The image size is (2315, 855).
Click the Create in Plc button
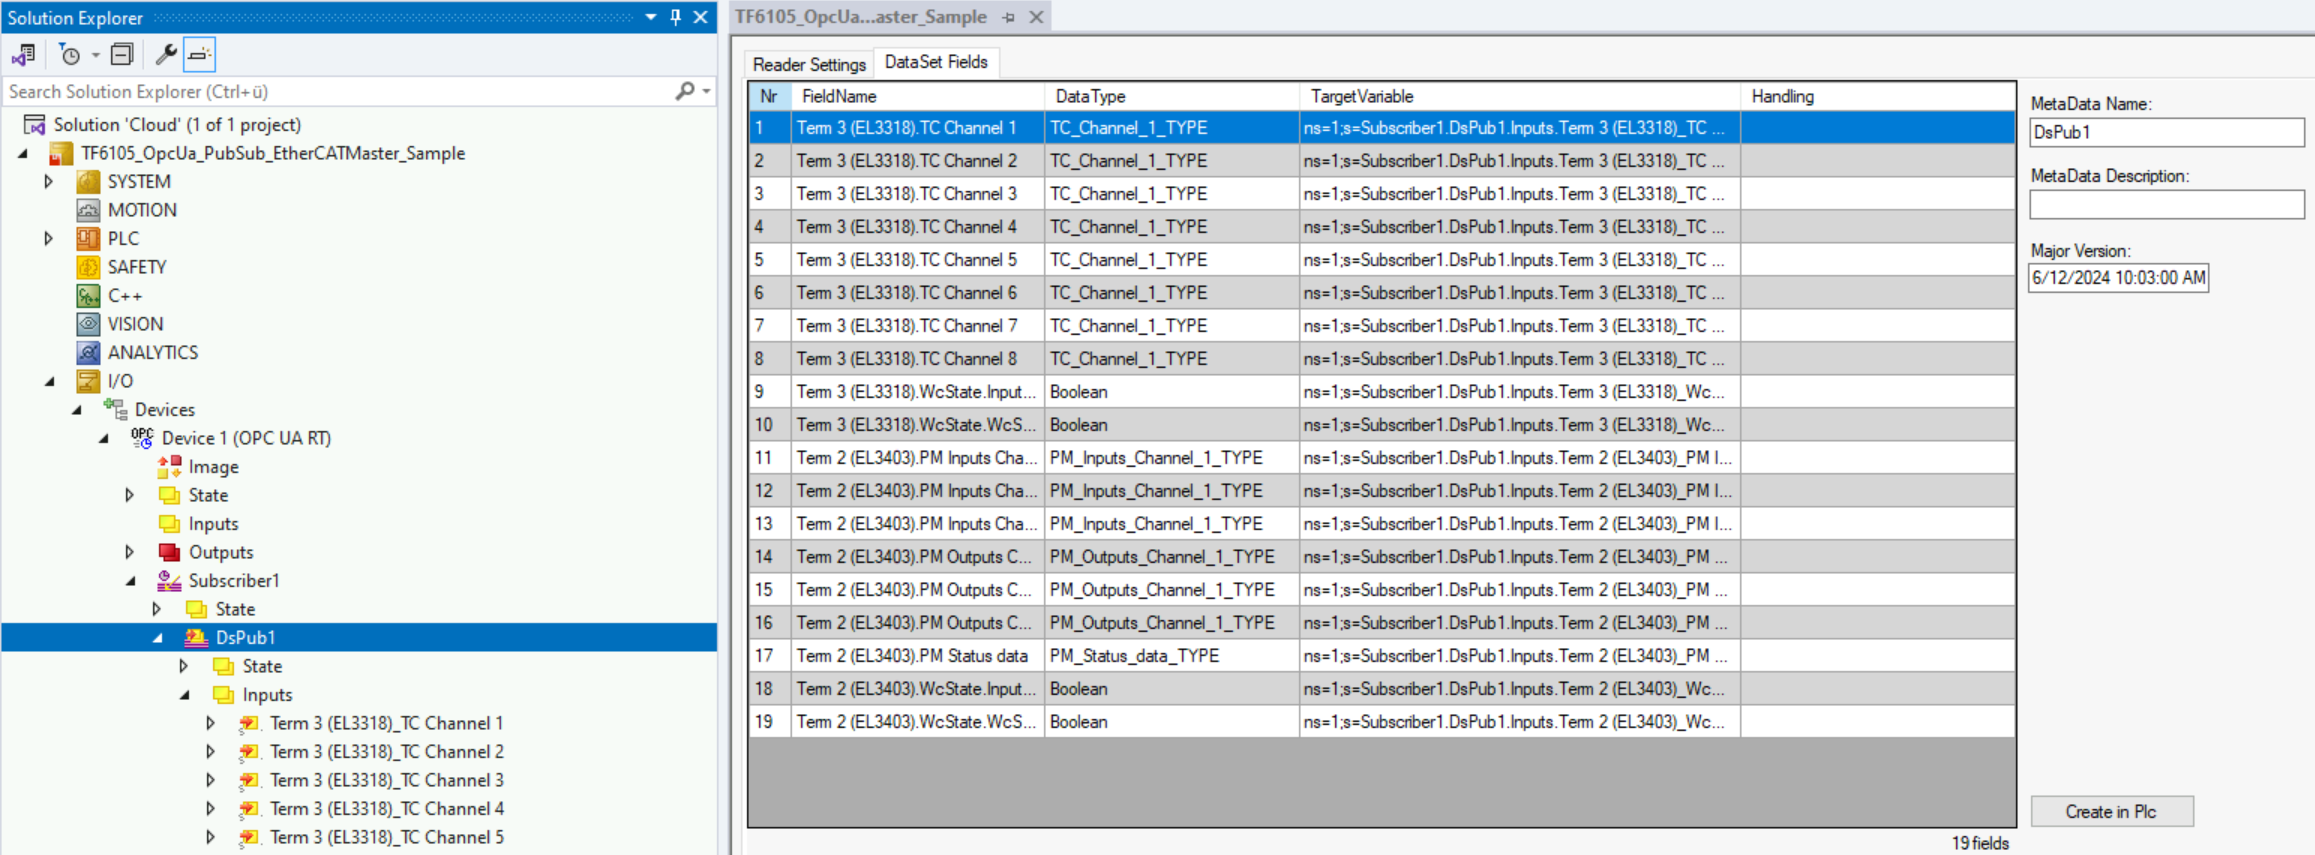(2111, 811)
